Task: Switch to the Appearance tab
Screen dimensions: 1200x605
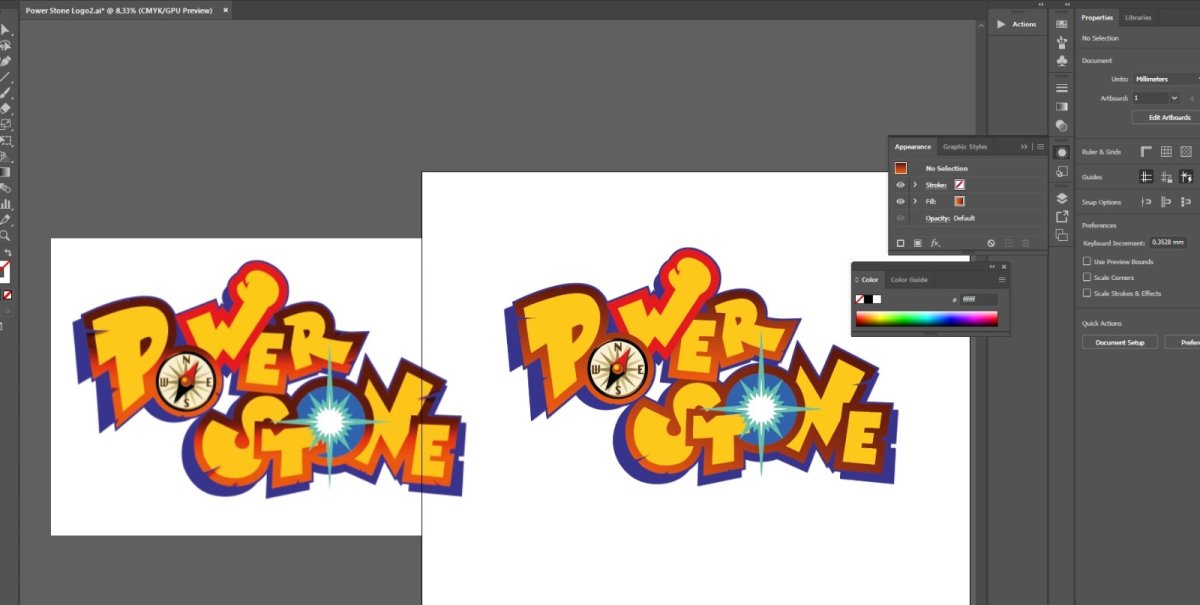Action: tap(913, 147)
